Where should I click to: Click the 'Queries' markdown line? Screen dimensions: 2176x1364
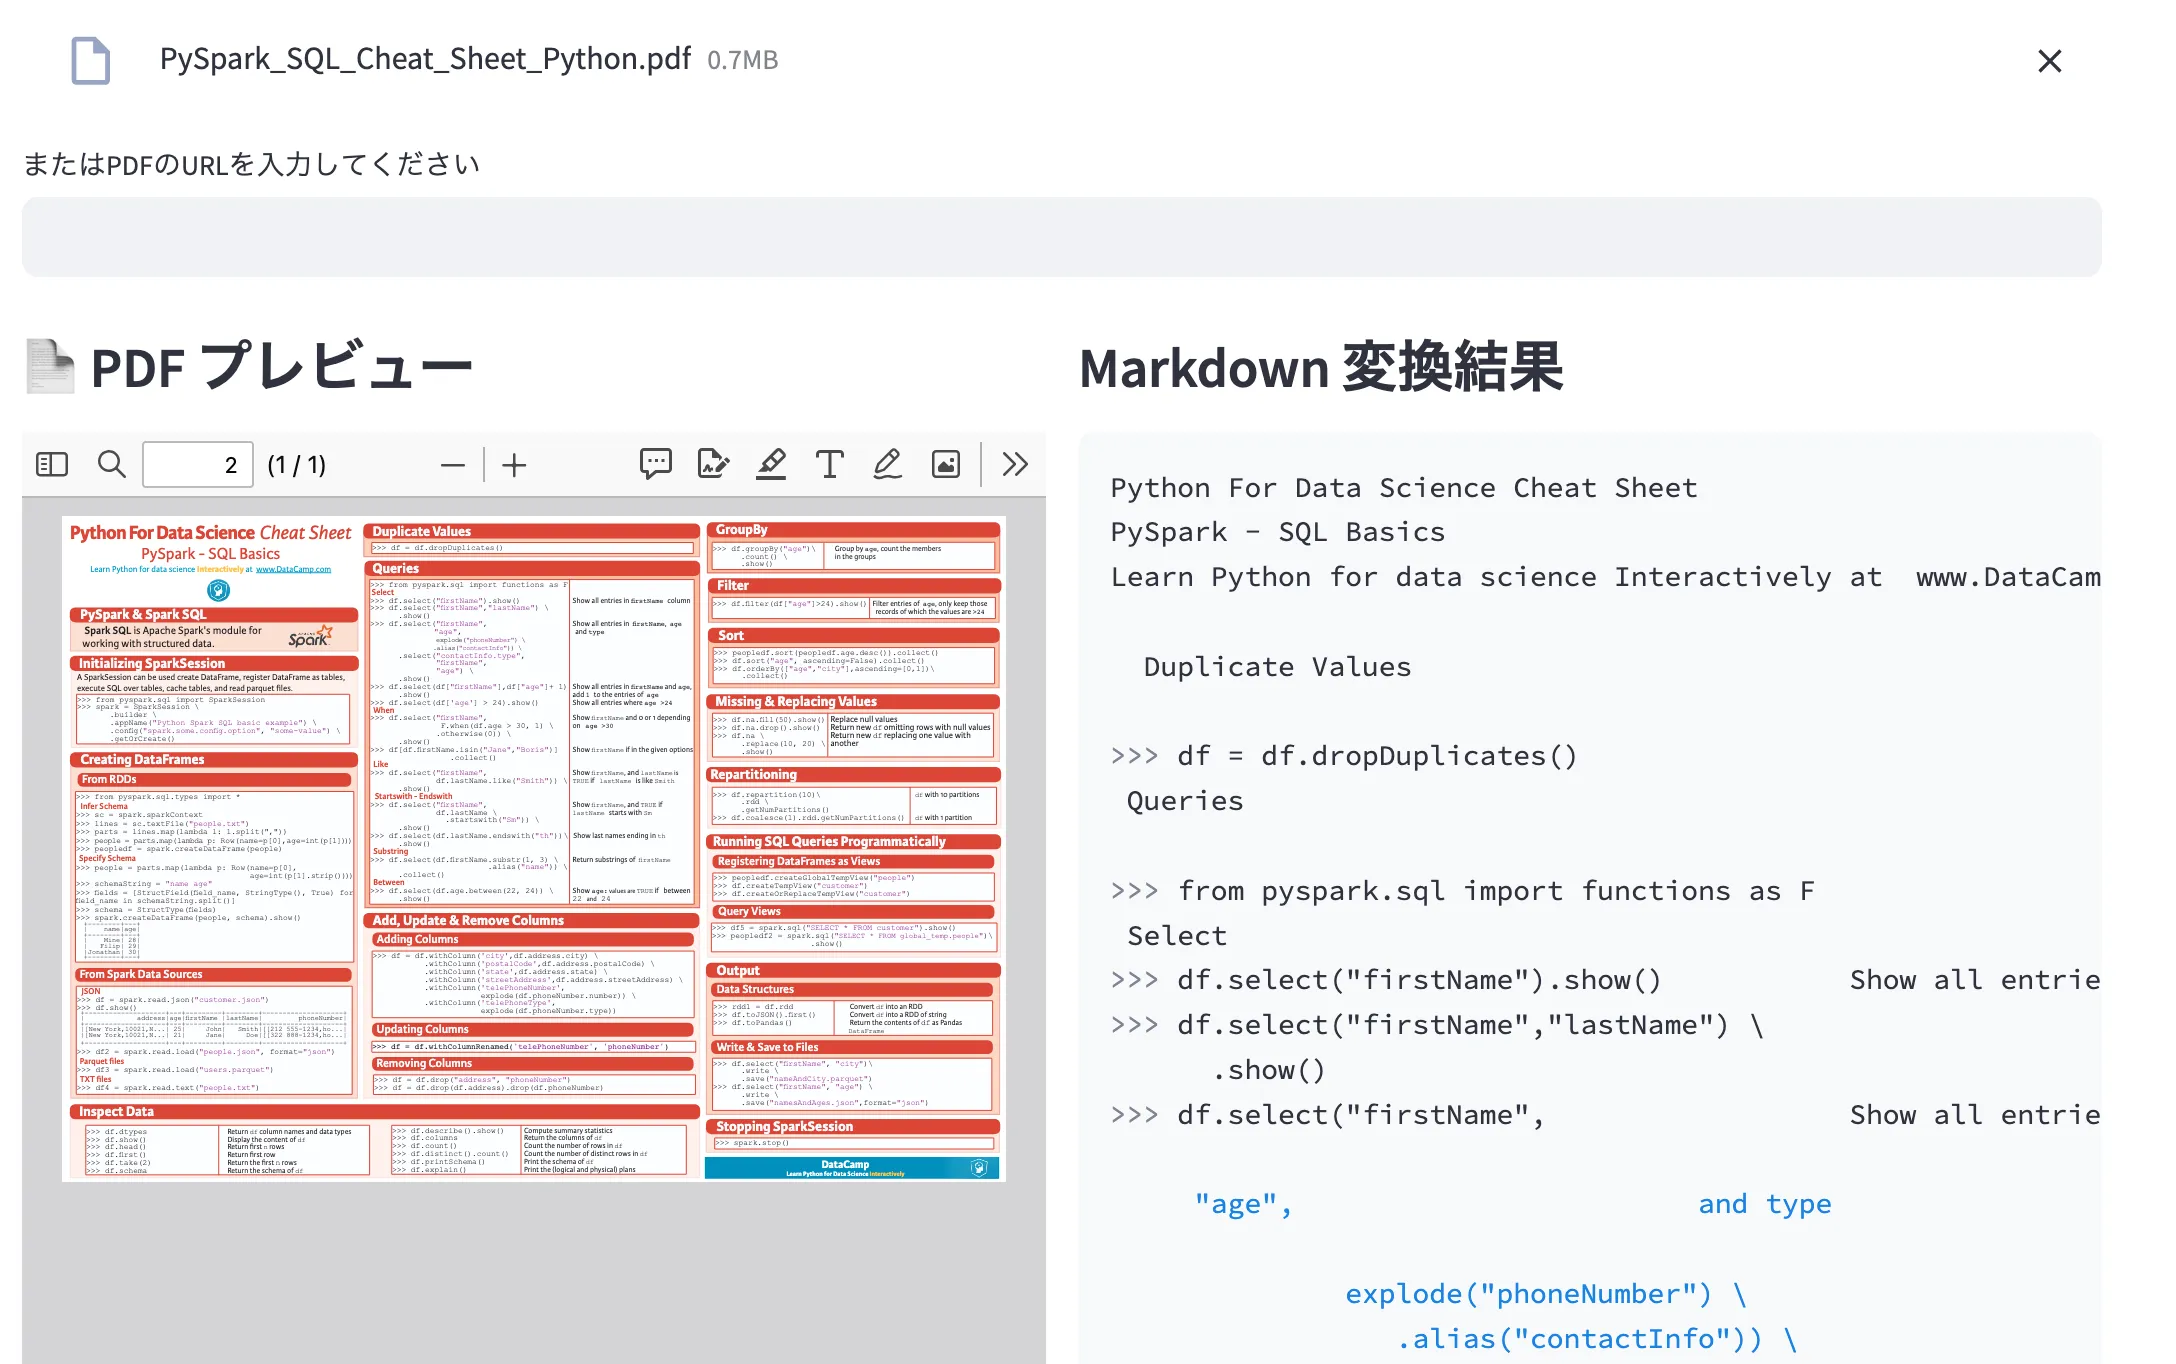coord(1185,801)
